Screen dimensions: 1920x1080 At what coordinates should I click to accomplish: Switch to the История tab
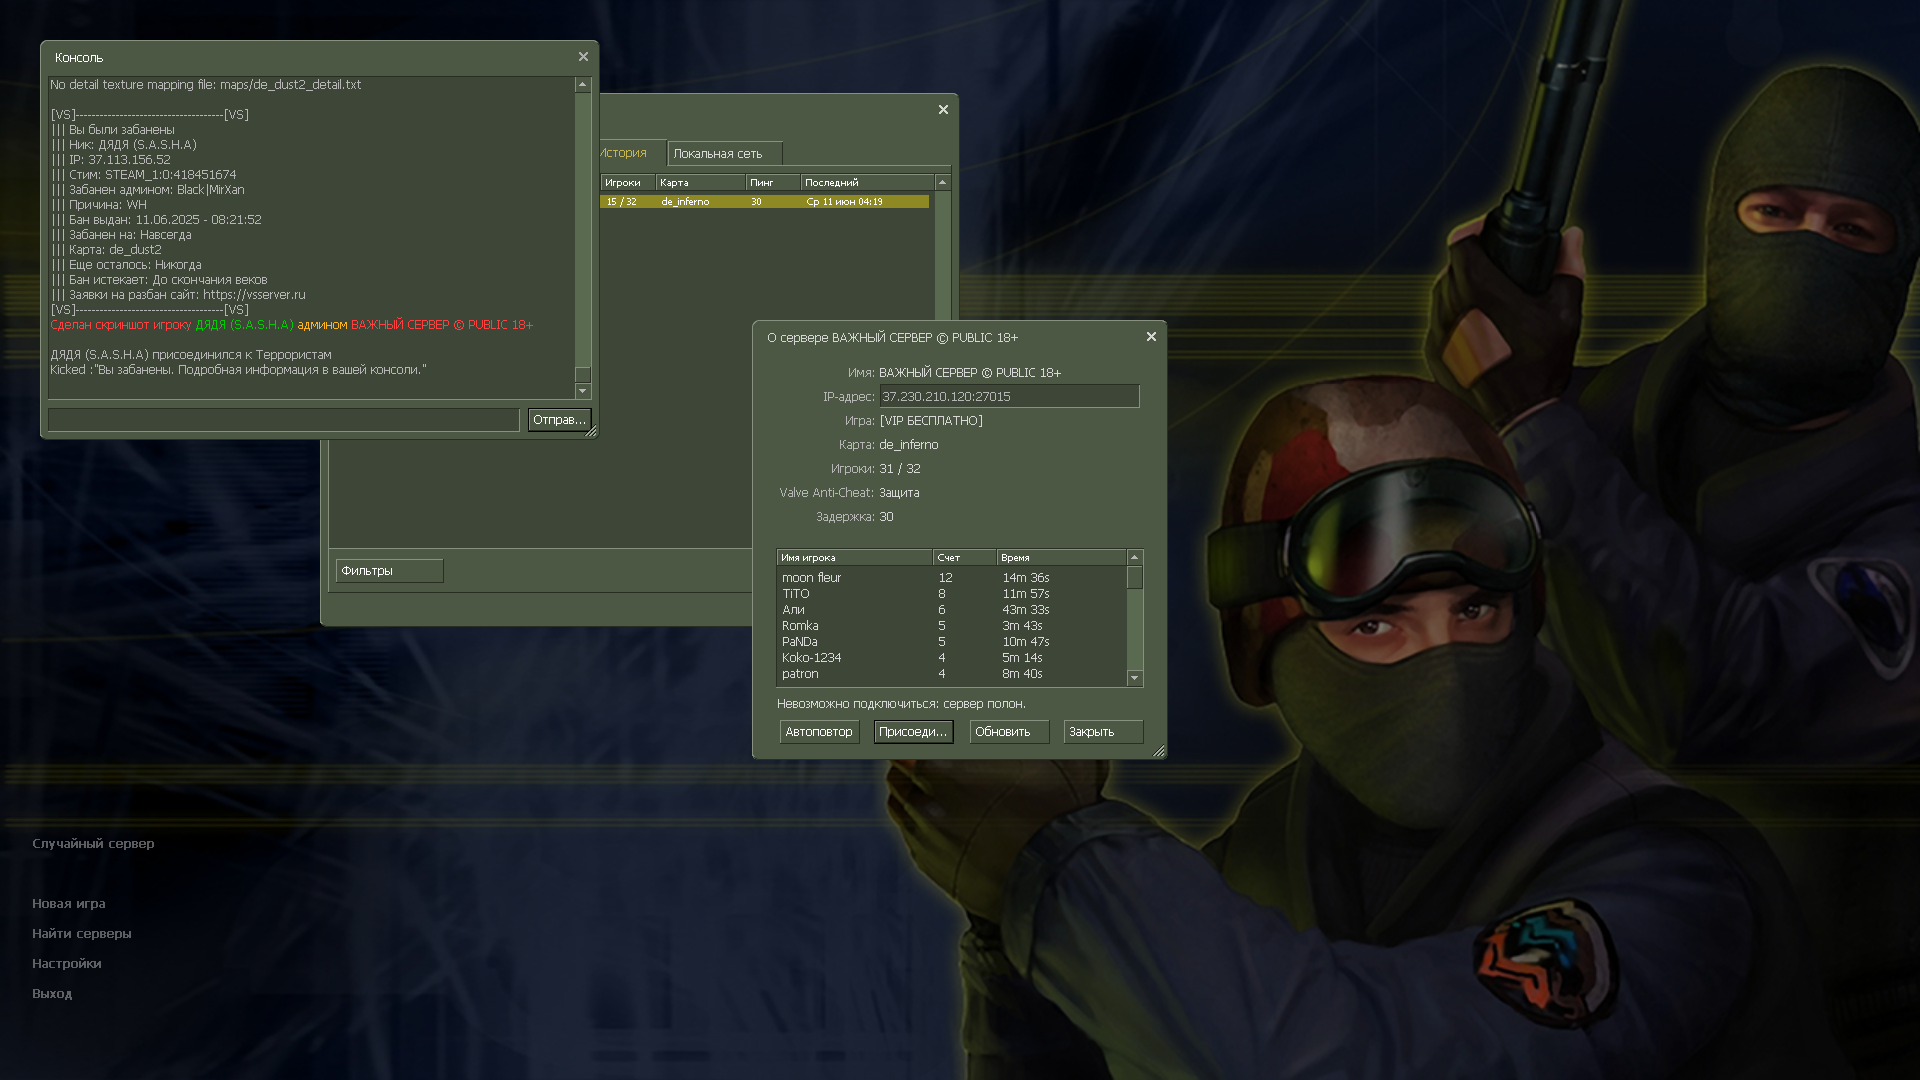point(625,153)
